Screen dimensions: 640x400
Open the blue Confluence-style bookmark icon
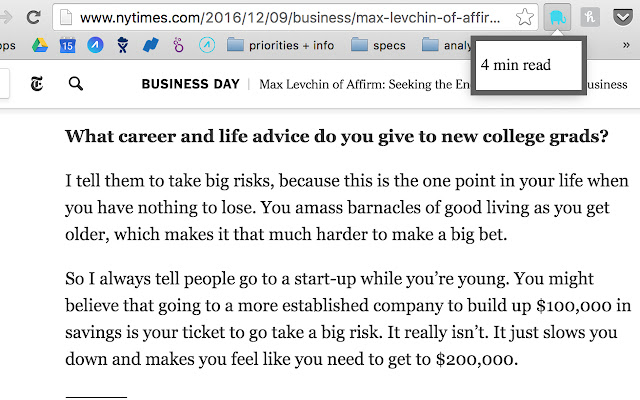(151, 45)
